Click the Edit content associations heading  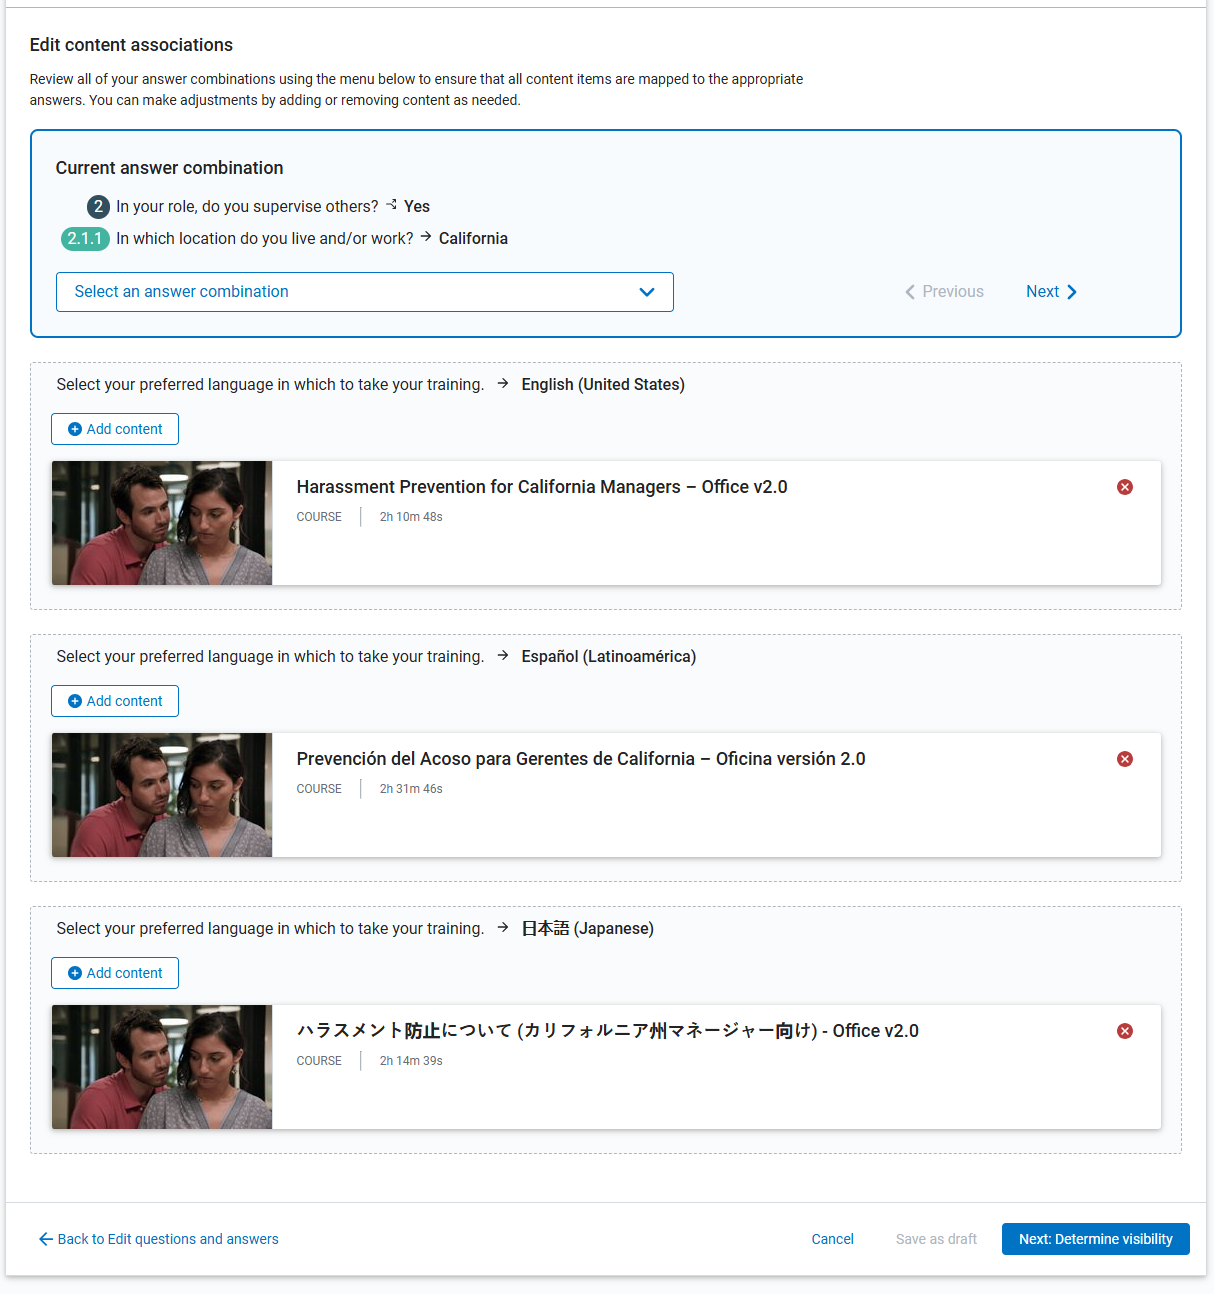(x=131, y=45)
